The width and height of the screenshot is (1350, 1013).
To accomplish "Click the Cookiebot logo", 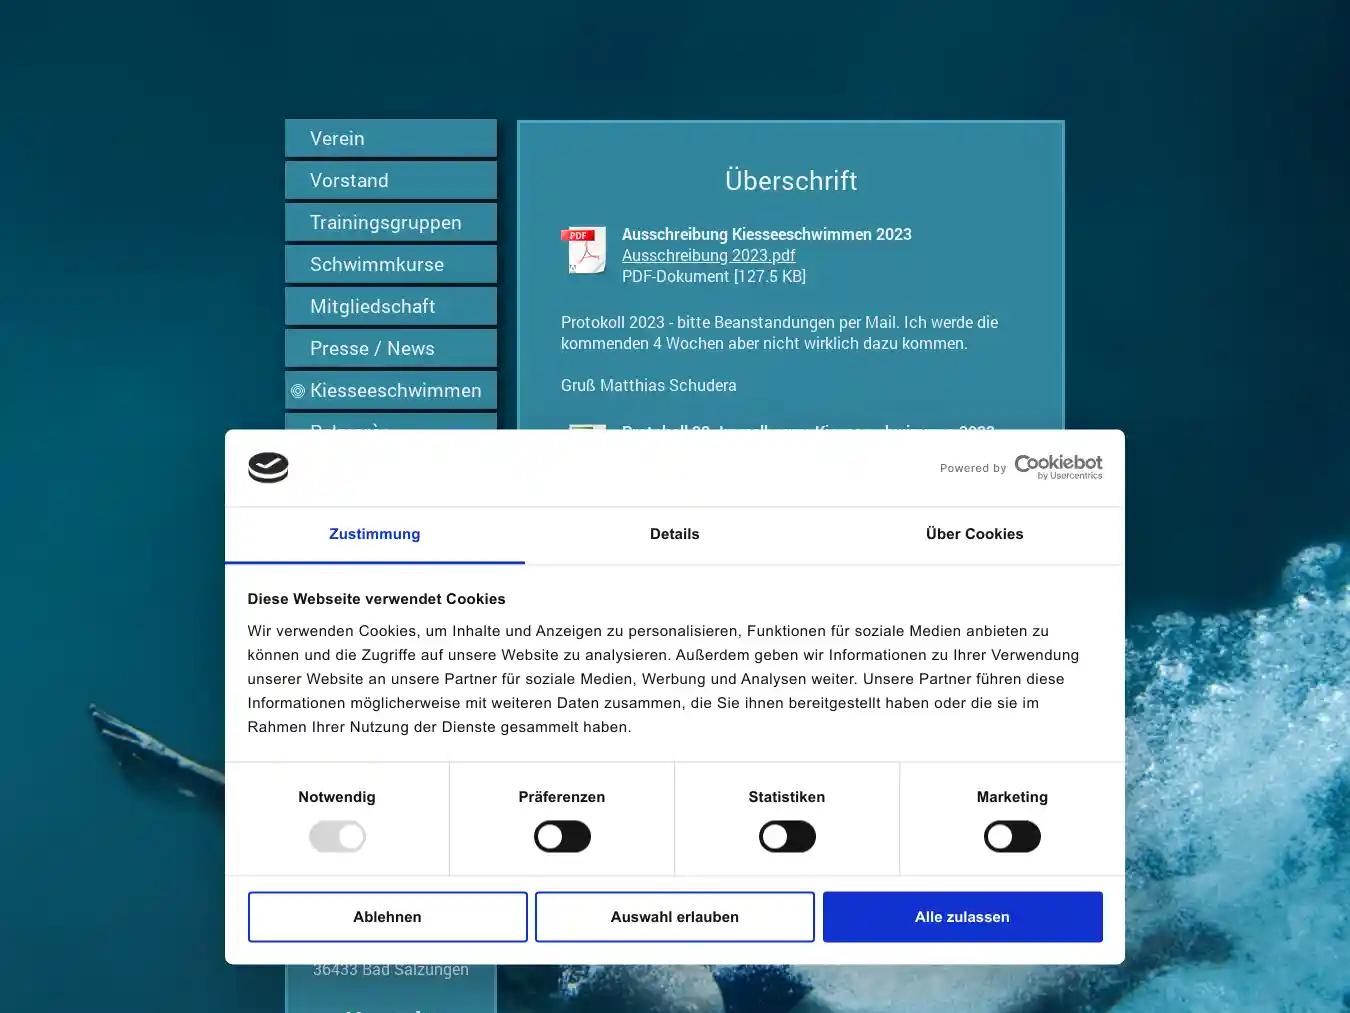I will (x=1058, y=466).
